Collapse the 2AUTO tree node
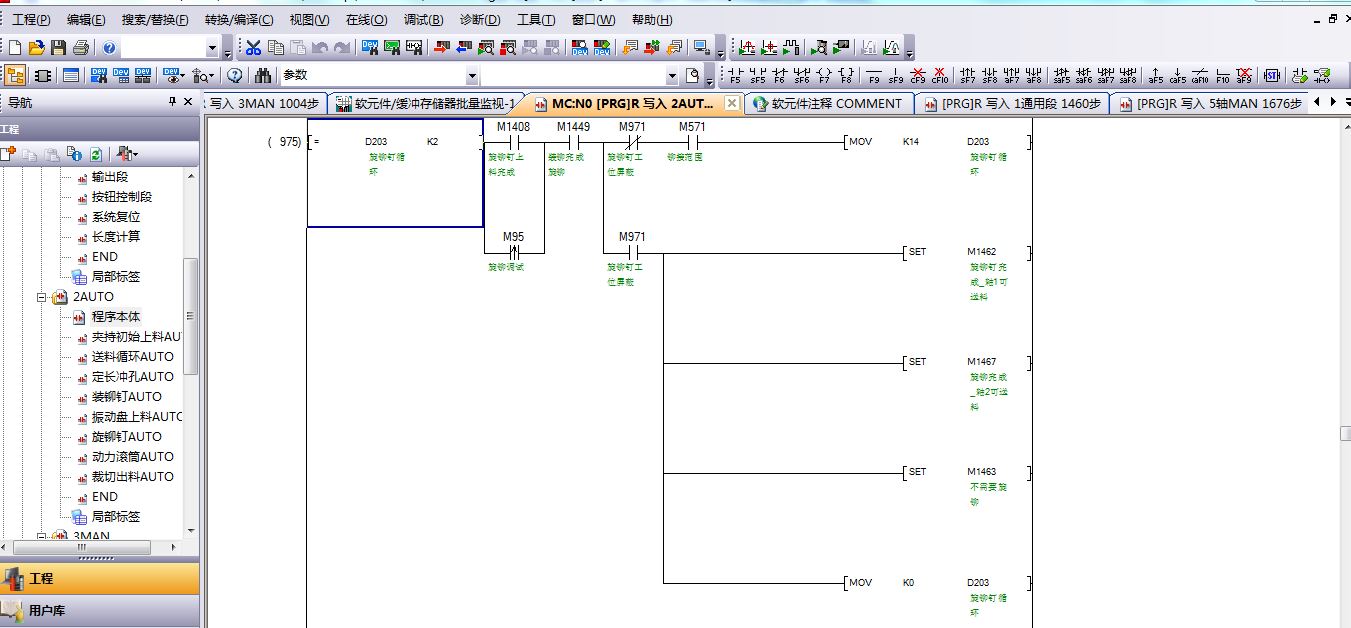The width and height of the screenshot is (1351, 628). [42, 297]
